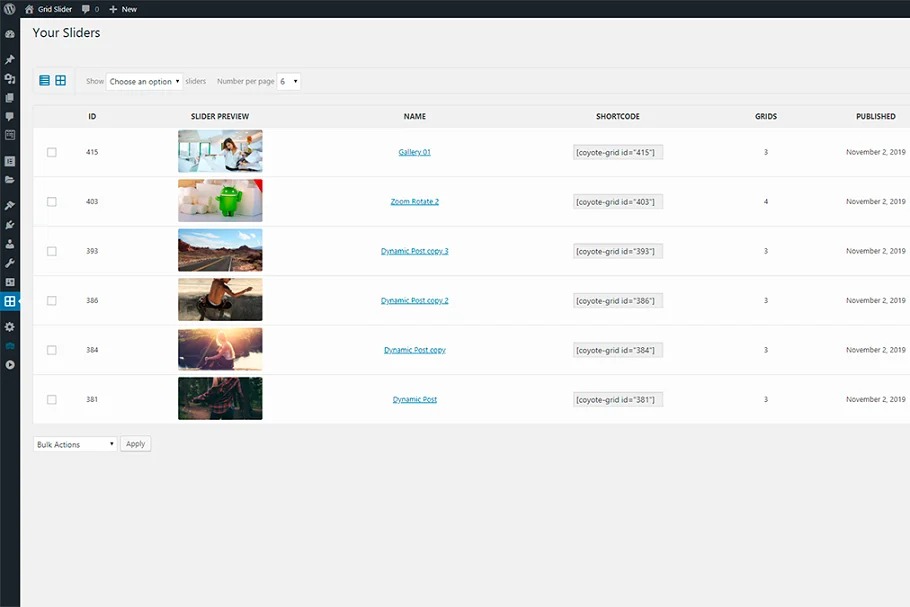Viewport: 910px width, 607px height.
Task: Open the Dashboard sidebar icon
Action: (x=10, y=34)
